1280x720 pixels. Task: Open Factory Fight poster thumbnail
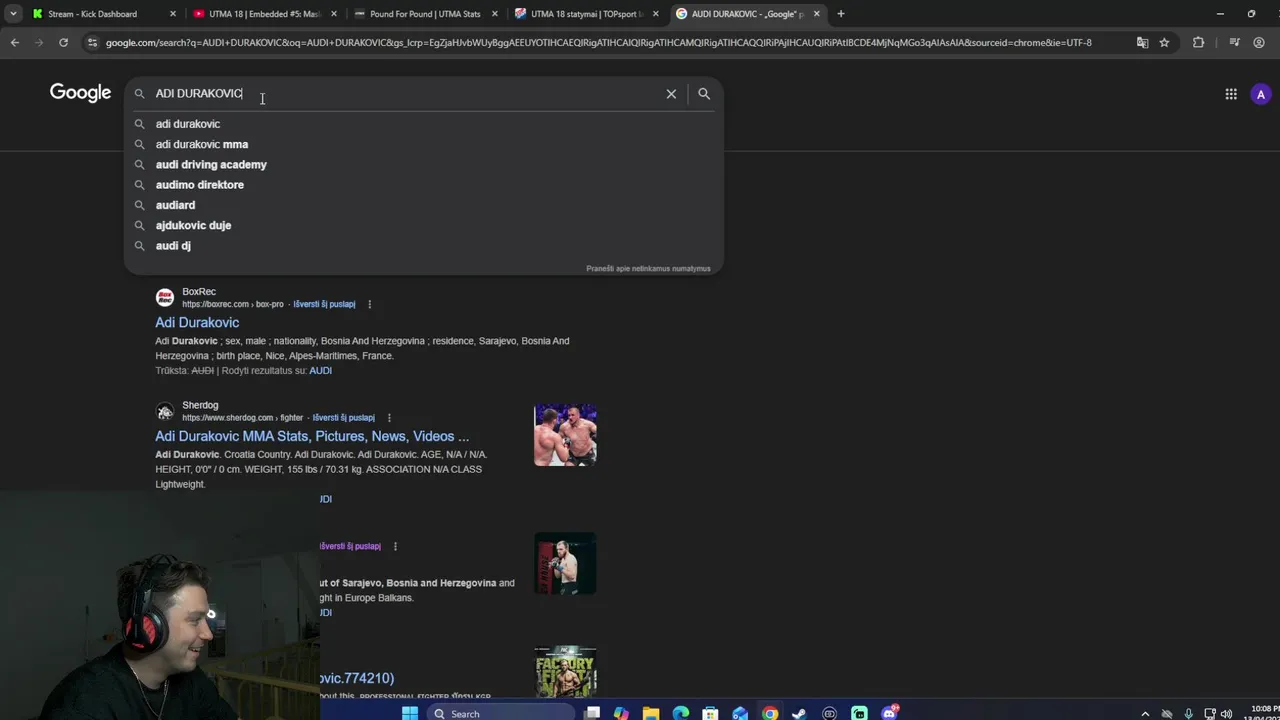point(565,671)
